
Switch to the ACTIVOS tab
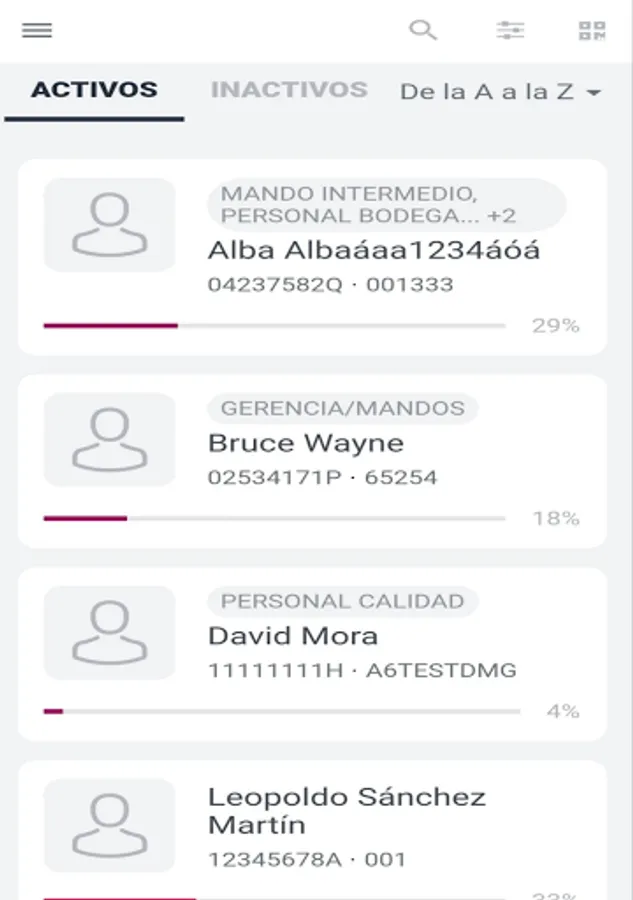[94, 90]
